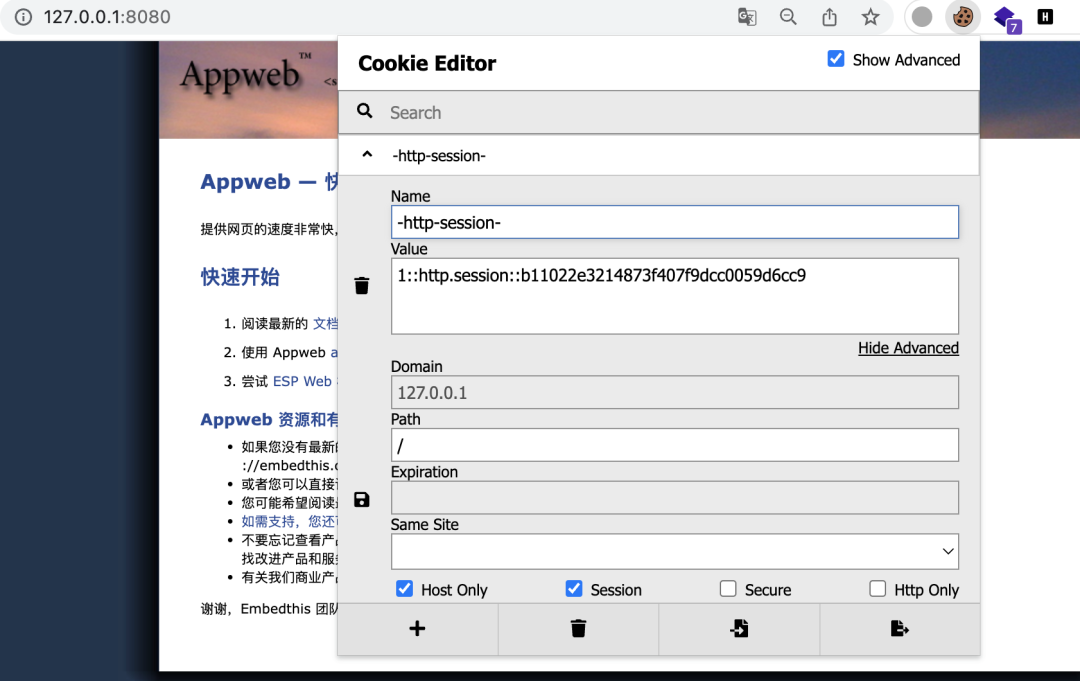Collapse the -http-session- cookie entry

pos(367,155)
